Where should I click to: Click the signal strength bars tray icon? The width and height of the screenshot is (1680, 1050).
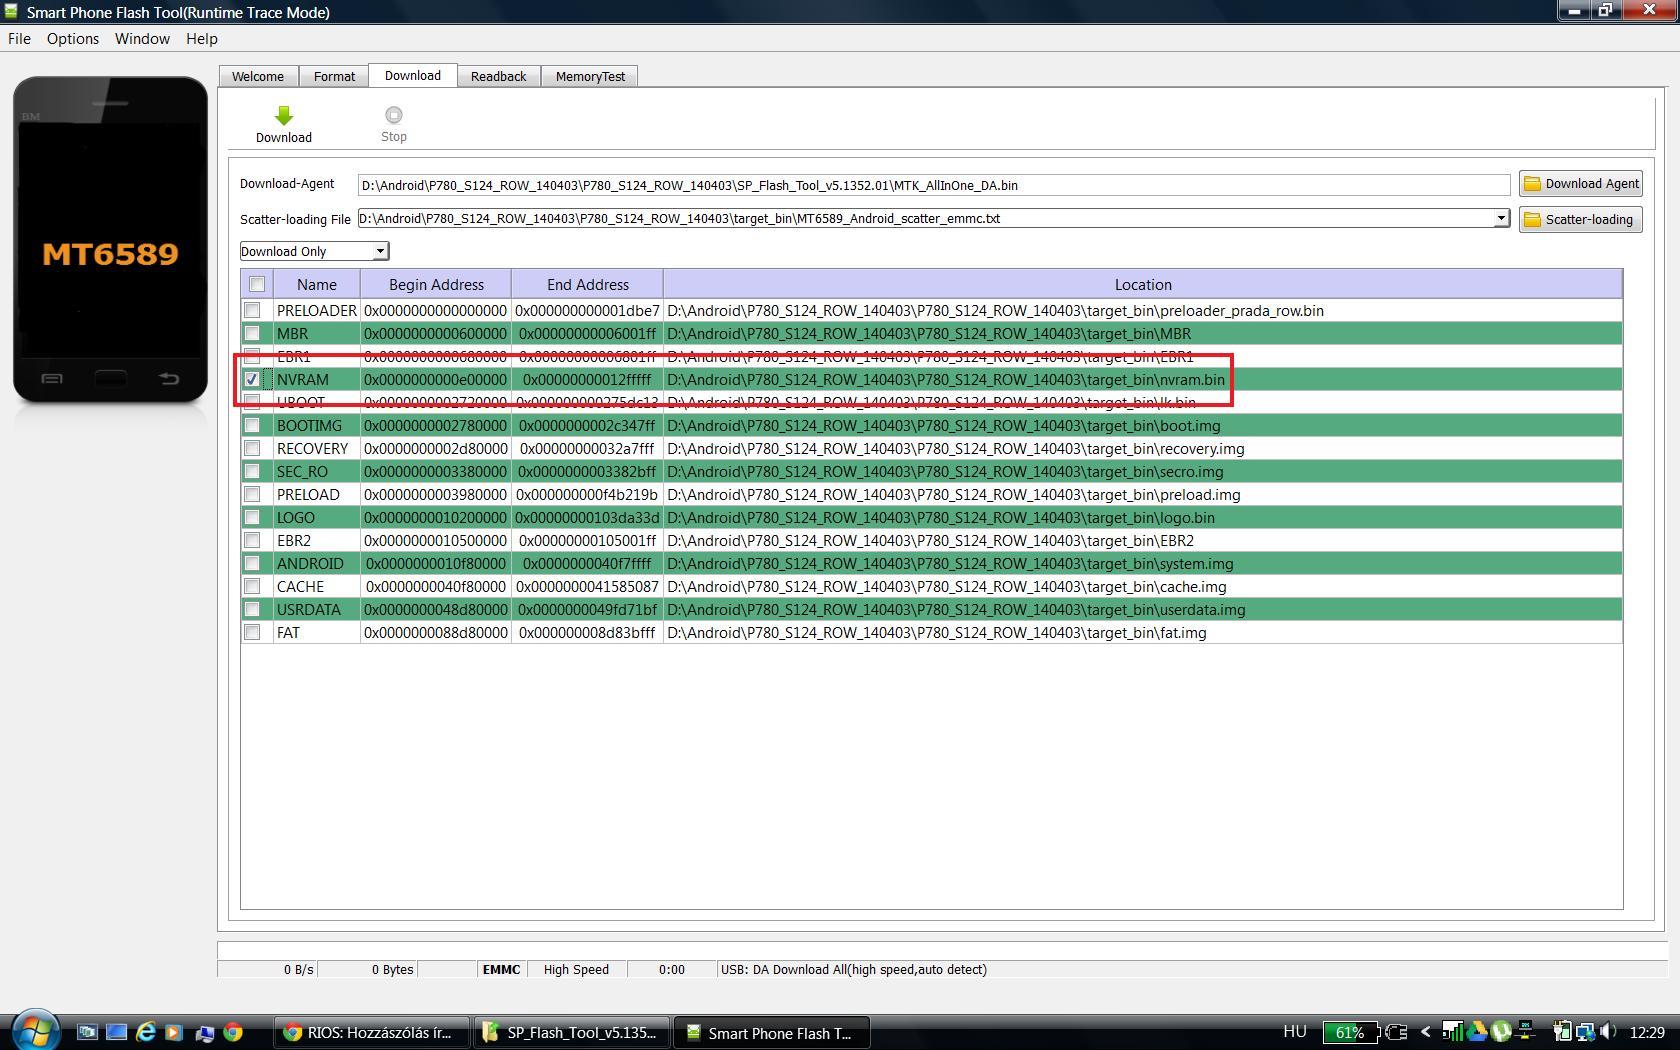pos(1453,1031)
